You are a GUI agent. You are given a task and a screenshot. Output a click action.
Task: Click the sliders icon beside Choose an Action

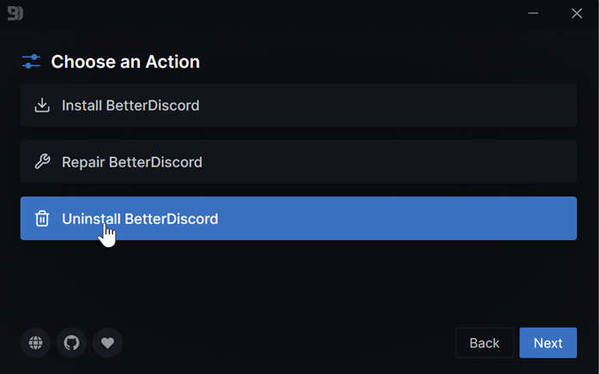coord(31,61)
